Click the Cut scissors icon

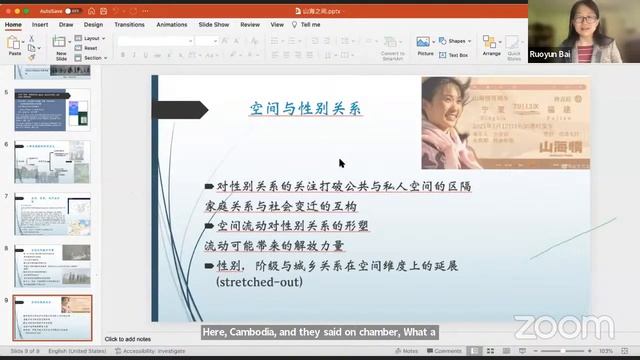click(x=31, y=39)
